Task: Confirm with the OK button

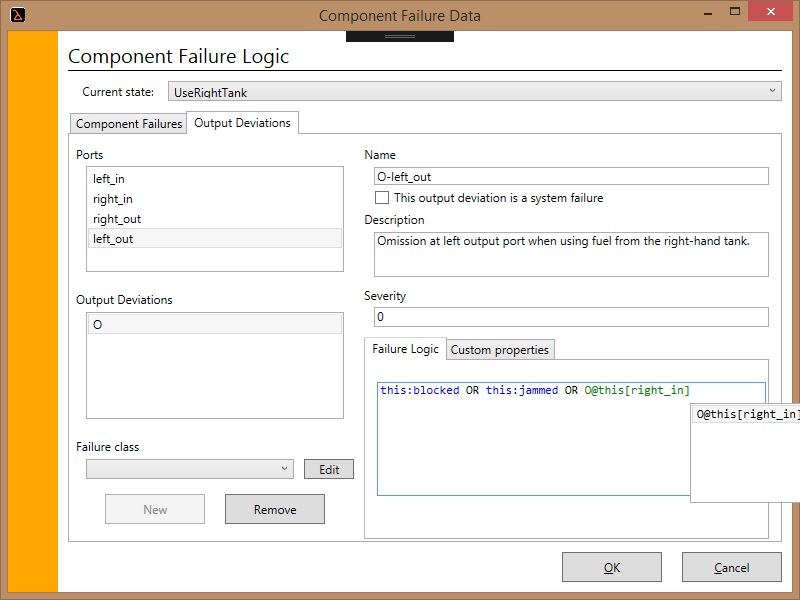Action: pyautogui.click(x=612, y=567)
